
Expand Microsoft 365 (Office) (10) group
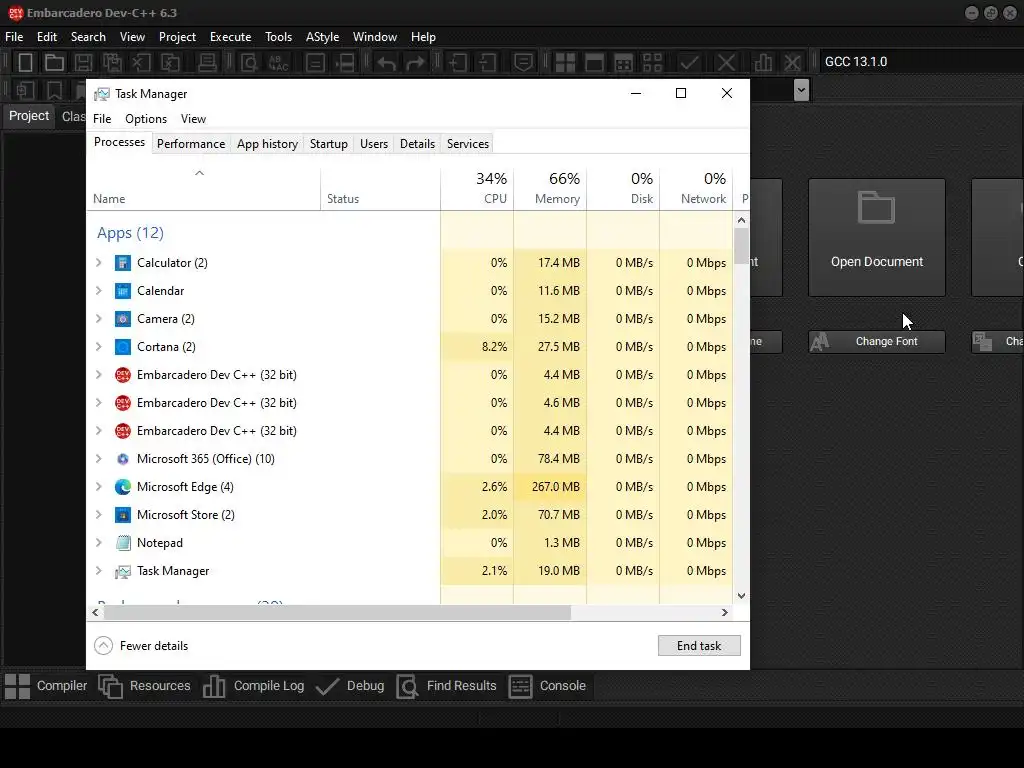tap(99, 458)
